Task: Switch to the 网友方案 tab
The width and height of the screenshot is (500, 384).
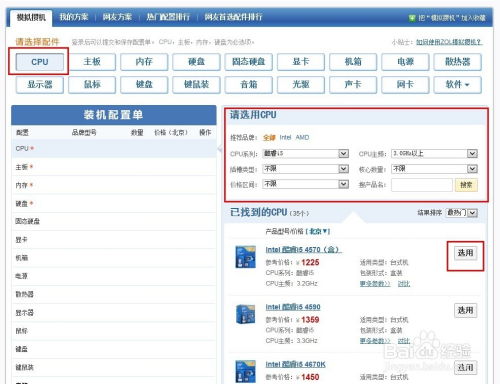Action: (x=117, y=17)
